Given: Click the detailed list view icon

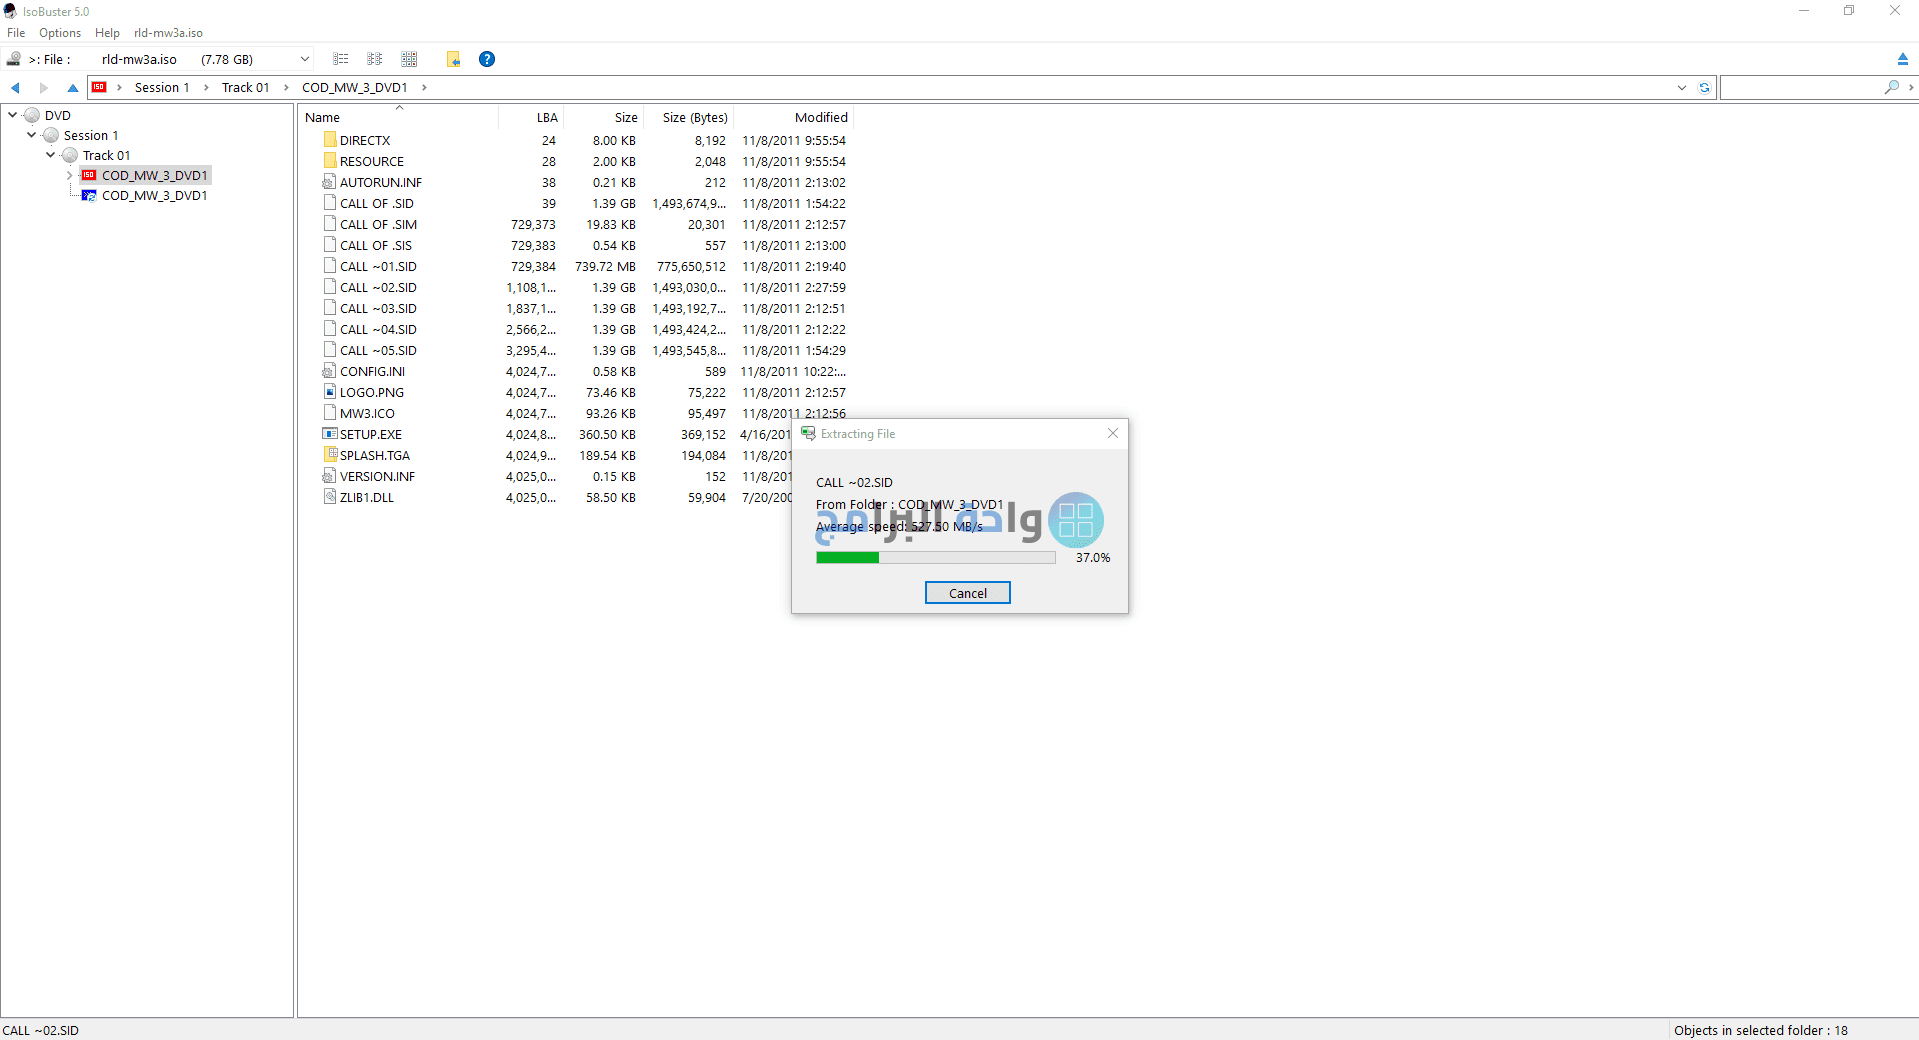Looking at the screenshot, I should click(x=341, y=59).
